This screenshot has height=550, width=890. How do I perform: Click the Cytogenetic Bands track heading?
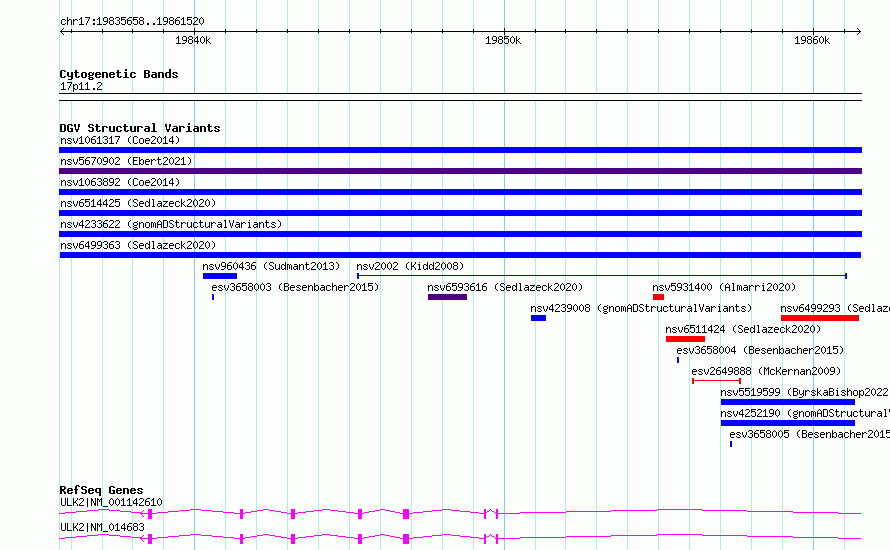(x=119, y=74)
